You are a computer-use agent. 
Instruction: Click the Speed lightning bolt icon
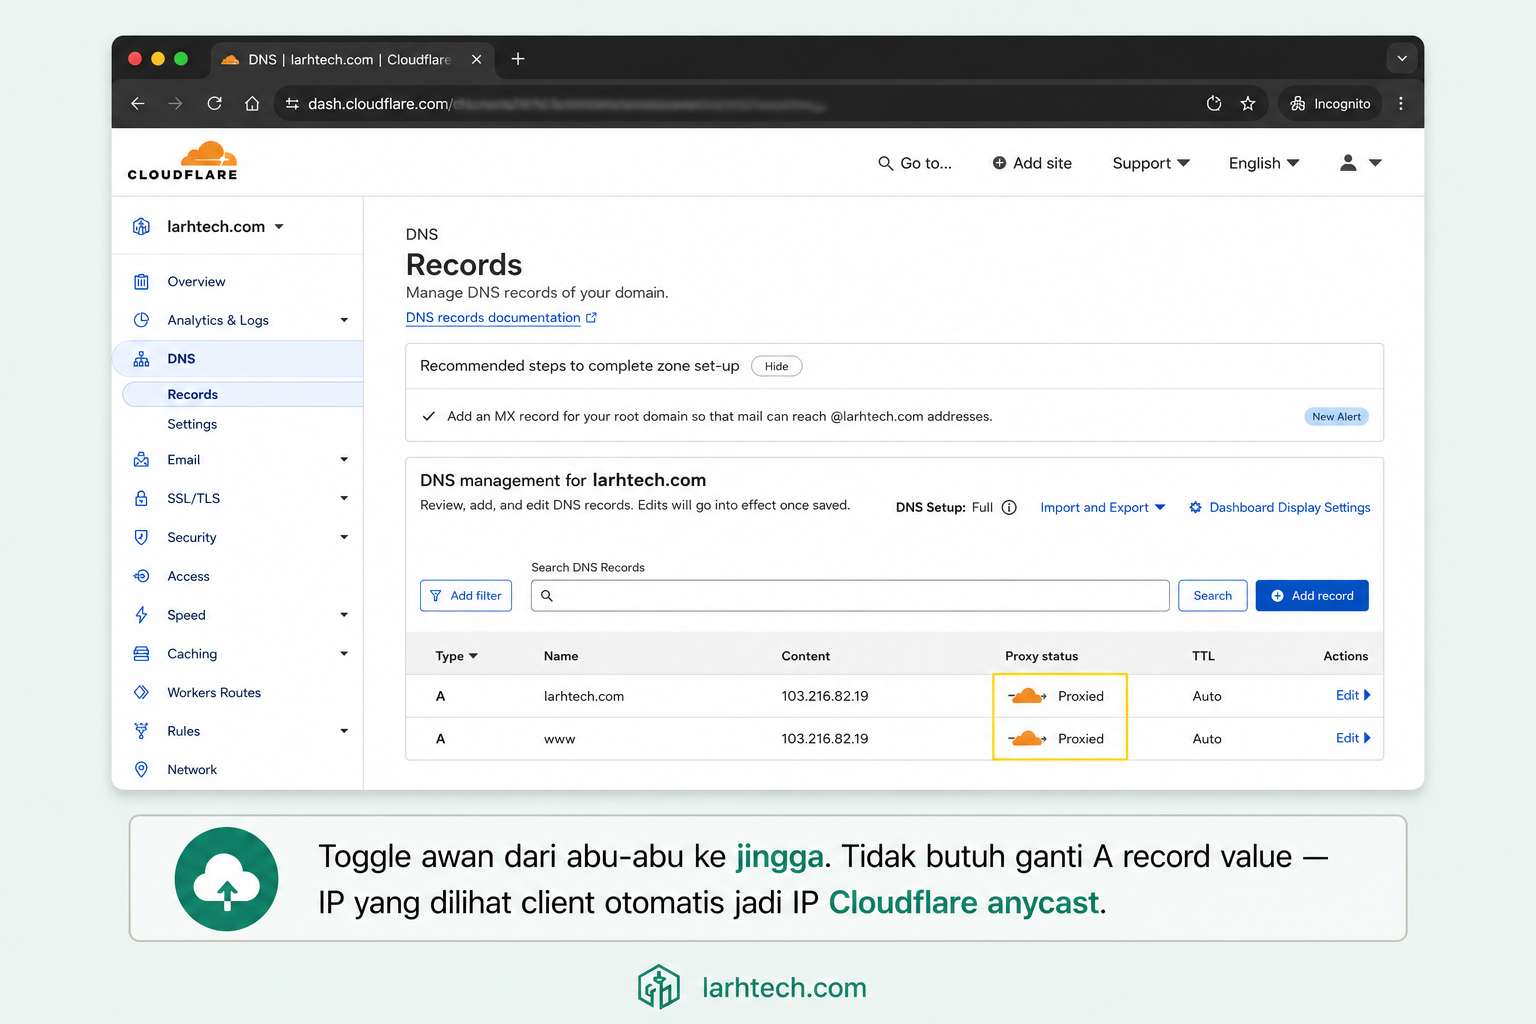pyautogui.click(x=141, y=615)
